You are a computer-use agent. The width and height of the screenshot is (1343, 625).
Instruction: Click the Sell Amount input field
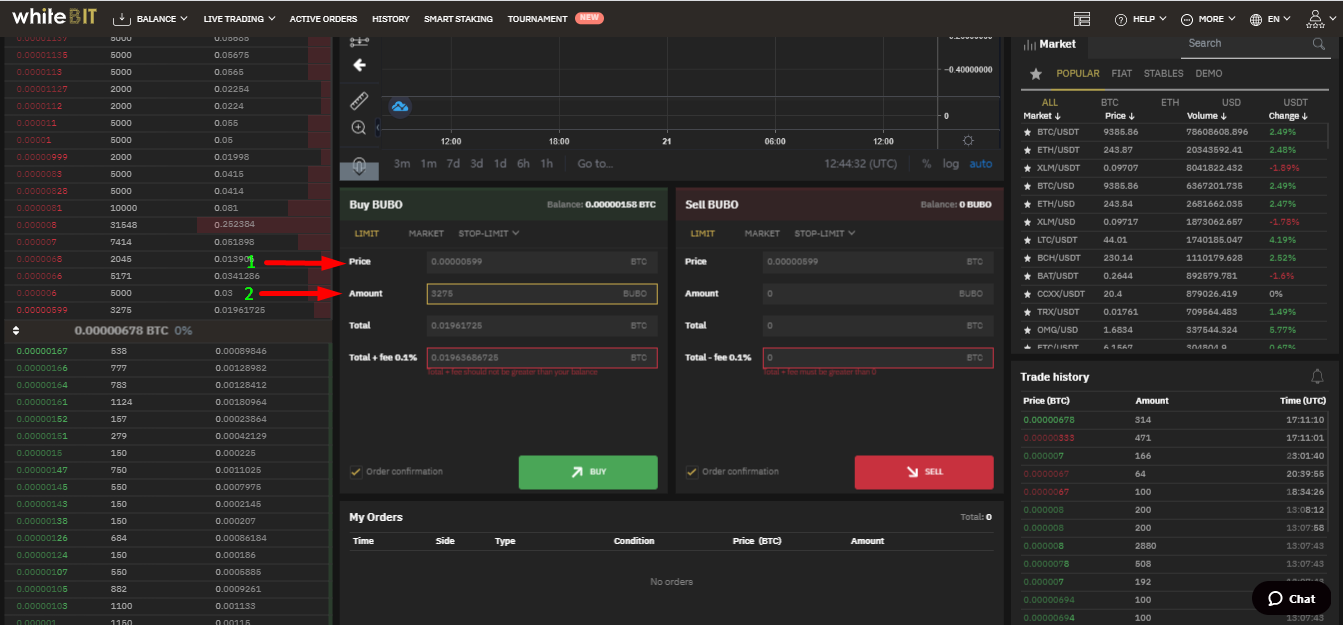tap(878, 294)
